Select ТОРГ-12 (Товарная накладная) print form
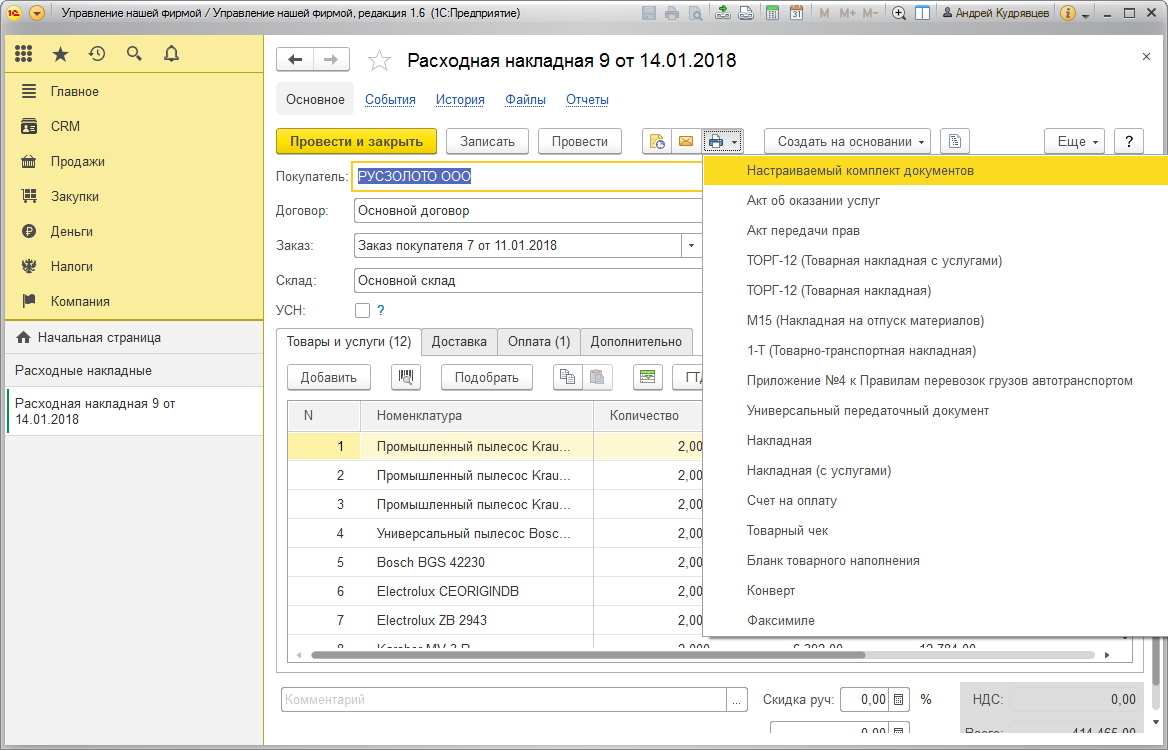Viewport: 1168px width, 750px height. [x=839, y=290]
